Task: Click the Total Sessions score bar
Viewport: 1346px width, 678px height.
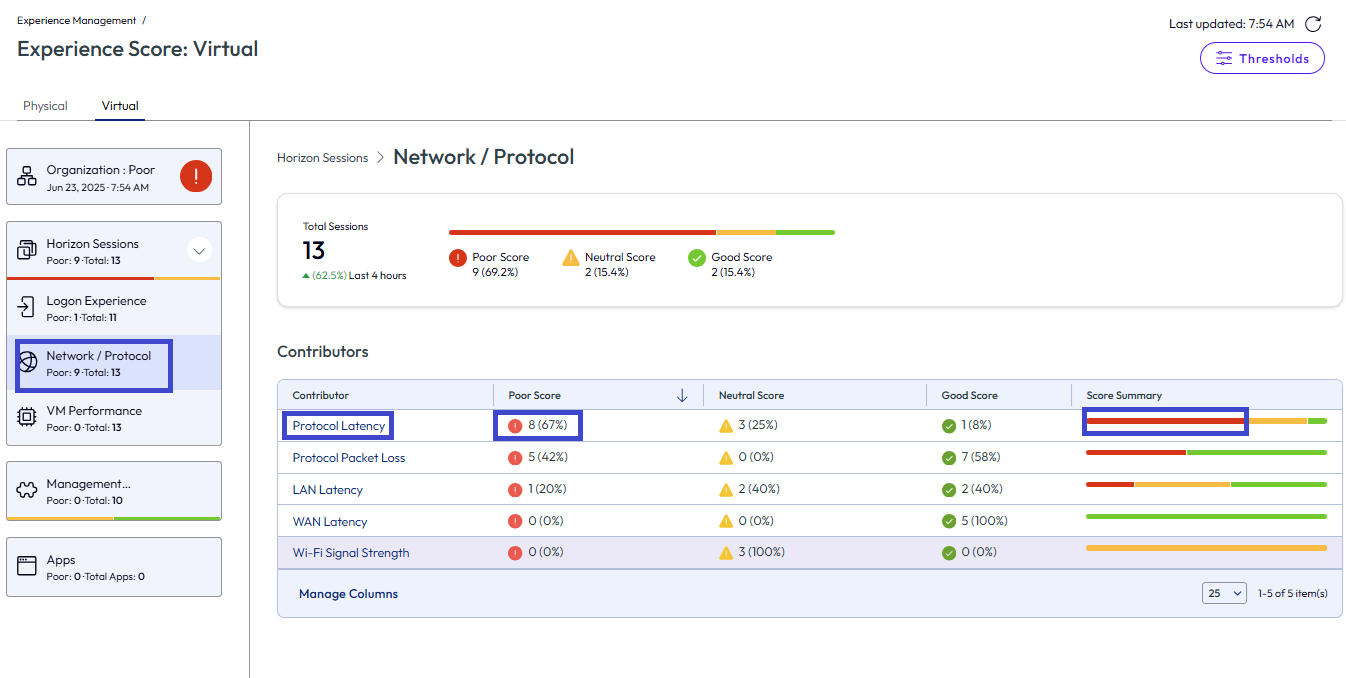Action: coord(642,232)
